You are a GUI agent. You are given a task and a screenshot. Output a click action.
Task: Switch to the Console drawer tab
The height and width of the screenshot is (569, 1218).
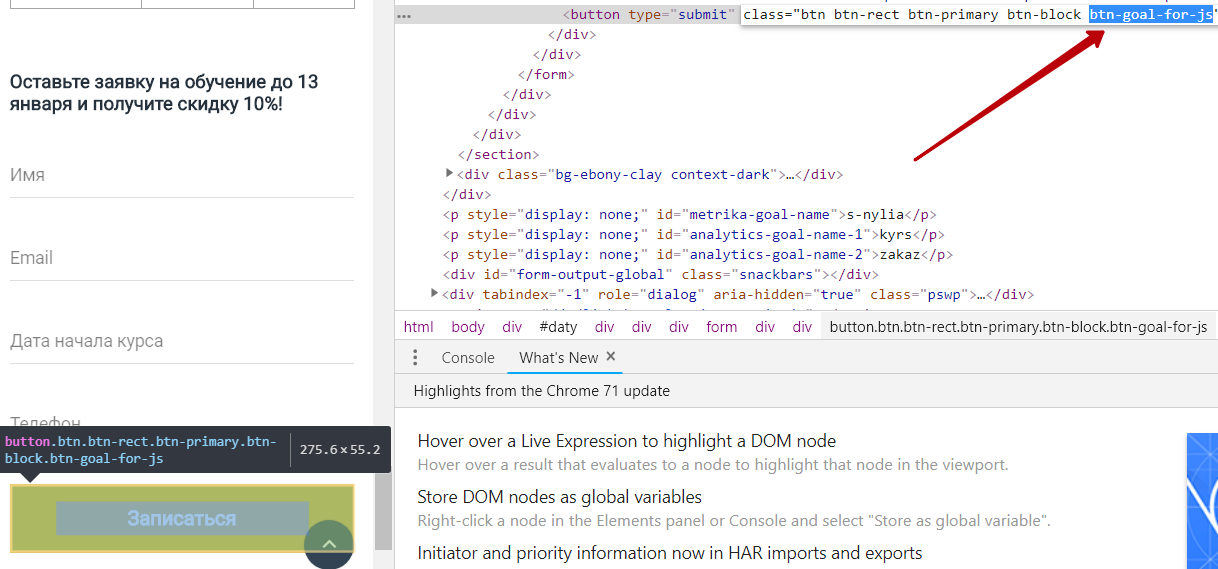468,358
